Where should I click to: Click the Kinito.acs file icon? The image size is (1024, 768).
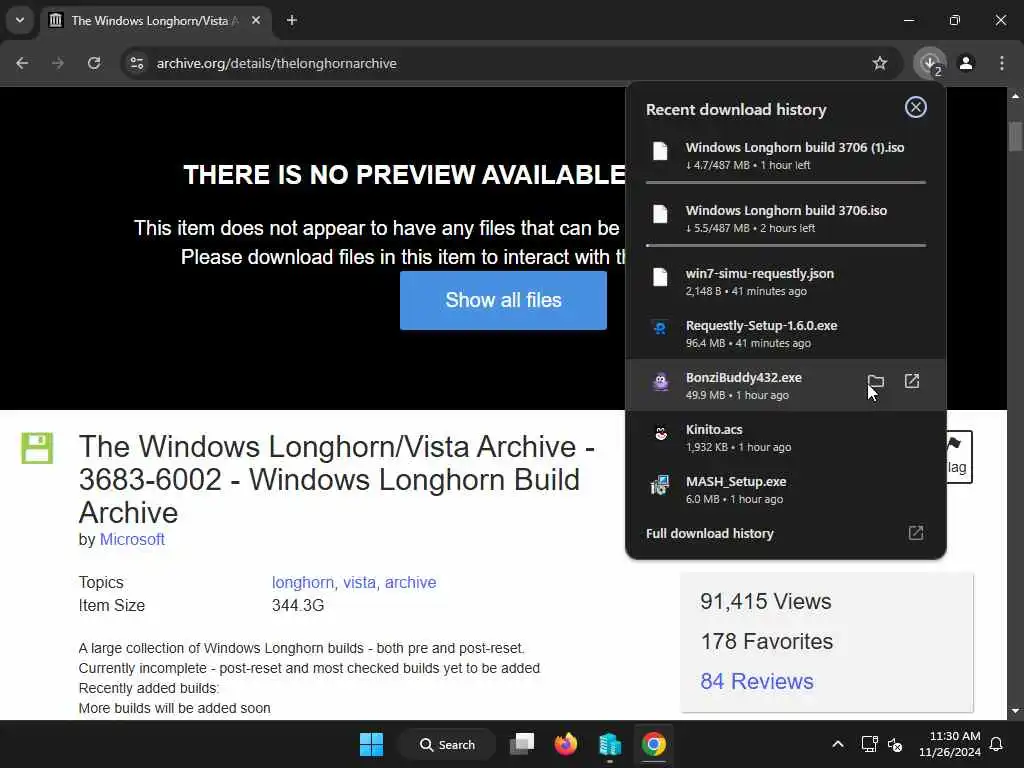[x=661, y=432]
